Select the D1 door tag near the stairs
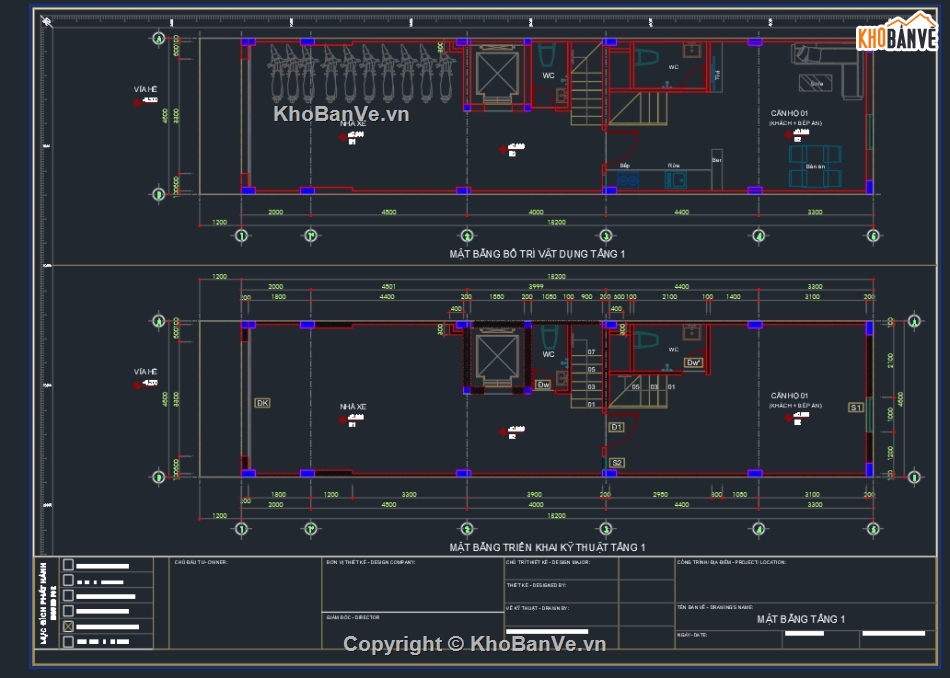 [617, 427]
